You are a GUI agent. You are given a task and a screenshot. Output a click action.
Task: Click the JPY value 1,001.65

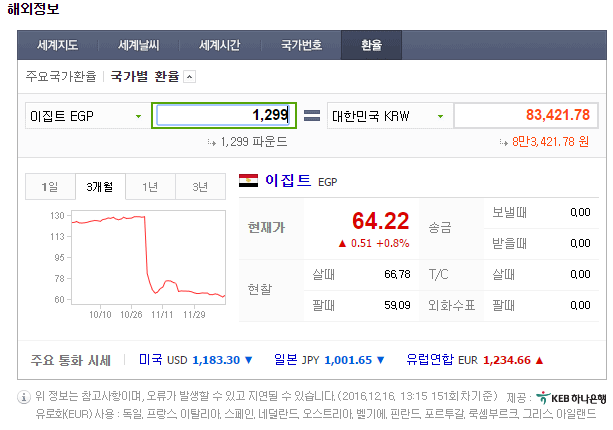coord(348,360)
